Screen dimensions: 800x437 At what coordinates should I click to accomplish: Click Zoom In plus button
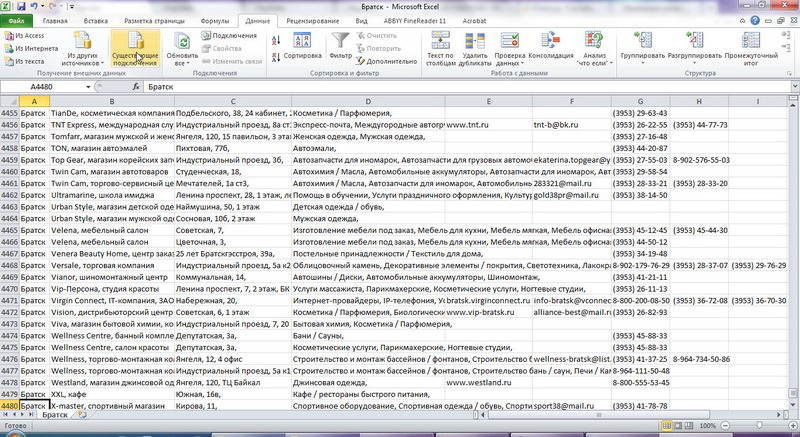[x=794, y=425]
